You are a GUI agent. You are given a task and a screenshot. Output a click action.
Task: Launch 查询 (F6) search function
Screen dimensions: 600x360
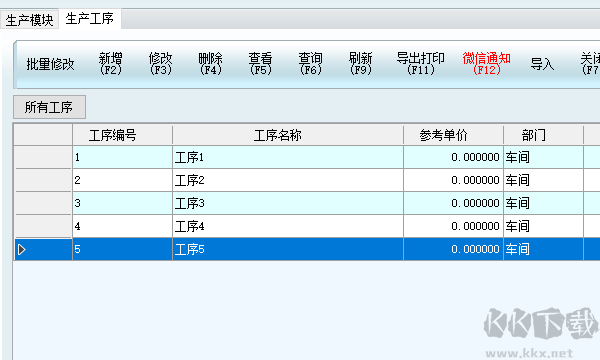(x=310, y=64)
